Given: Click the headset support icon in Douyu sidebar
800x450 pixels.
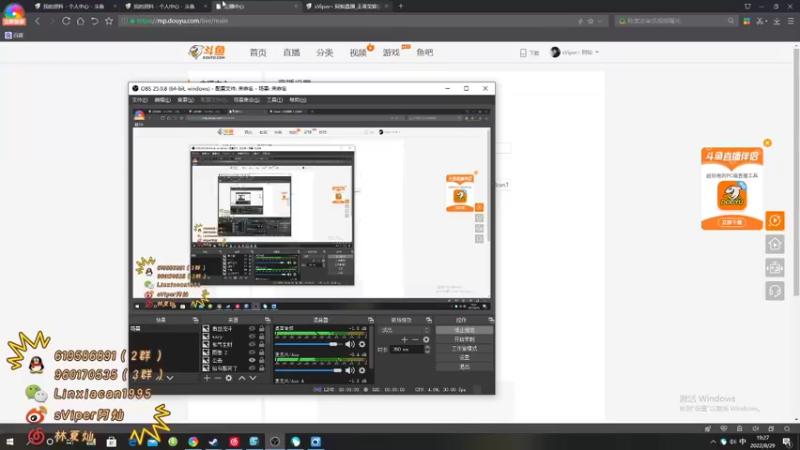Looking at the screenshot, I should [x=774, y=291].
